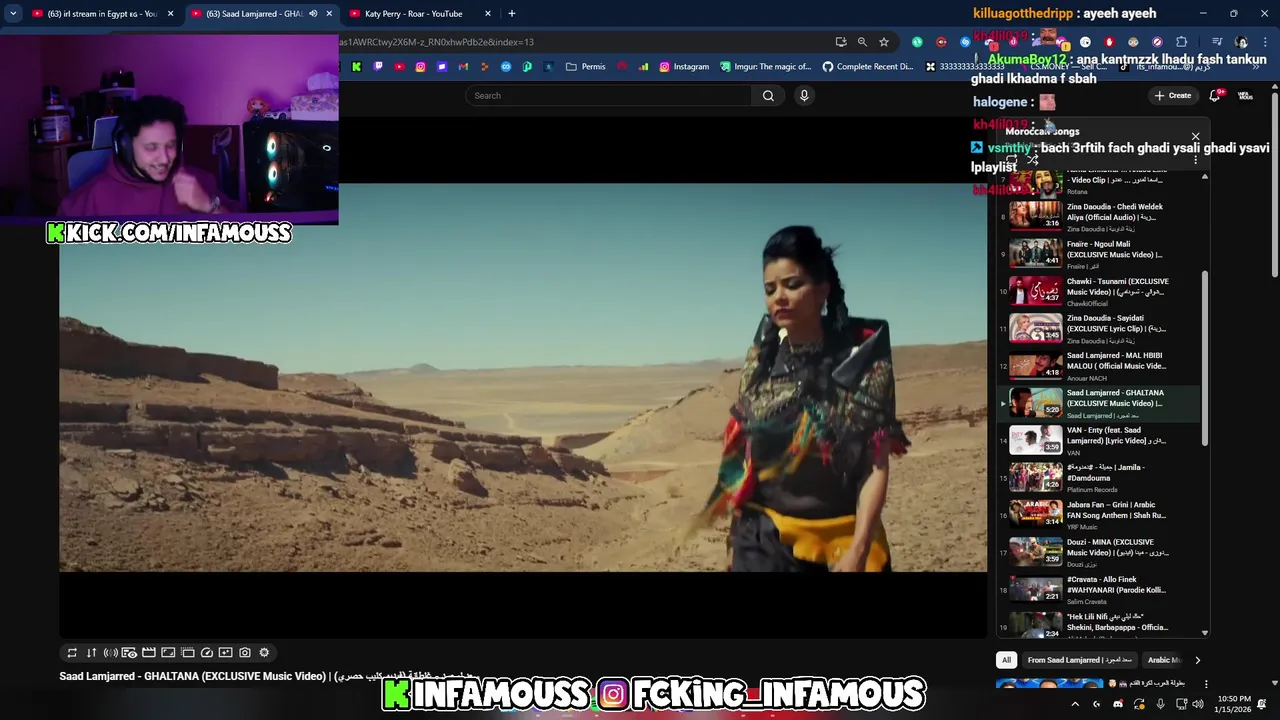Play Saad Lamjarred - MAL HBIBI MALOU

(x=1098, y=366)
